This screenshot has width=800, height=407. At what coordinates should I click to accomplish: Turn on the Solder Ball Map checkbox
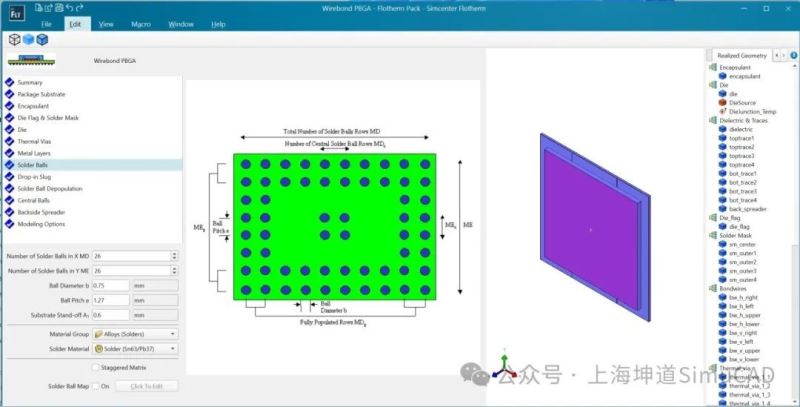click(94, 386)
